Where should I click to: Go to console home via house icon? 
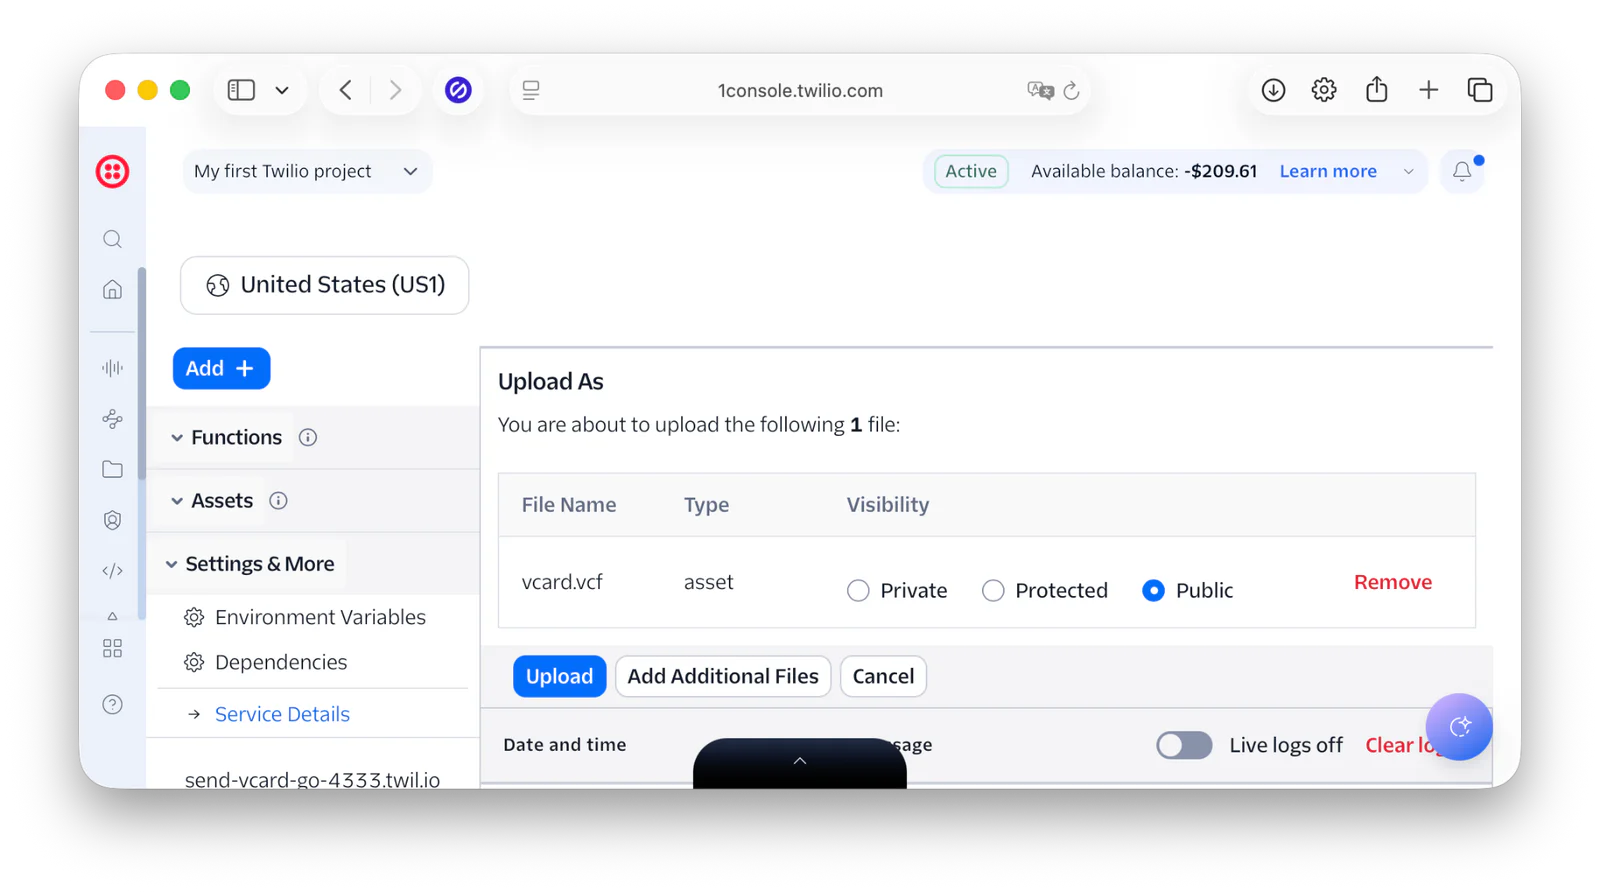(112, 290)
